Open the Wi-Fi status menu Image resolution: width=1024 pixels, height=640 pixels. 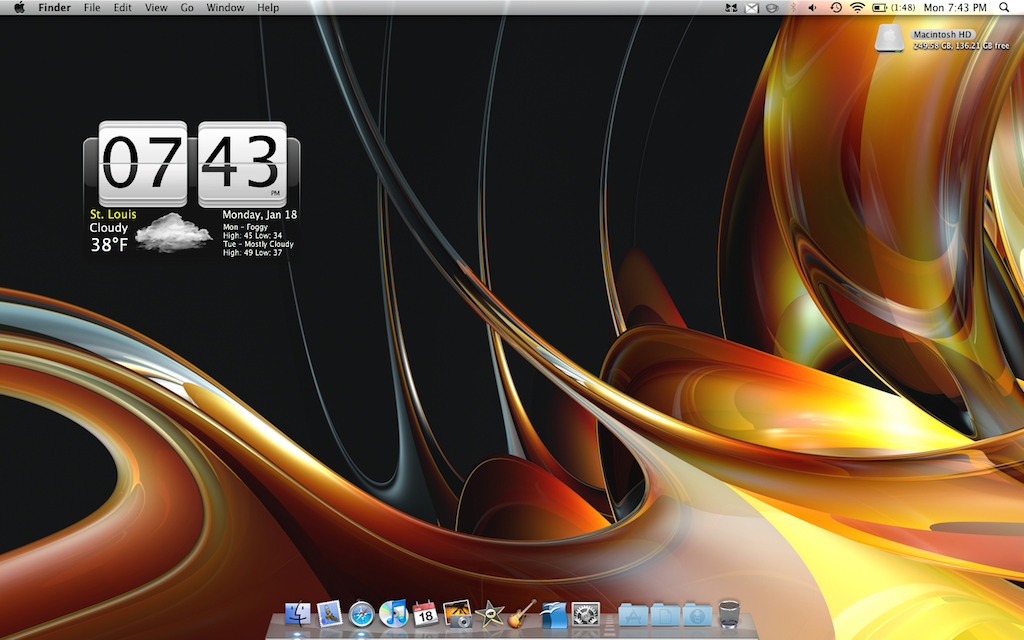click(x=857, y=8)
